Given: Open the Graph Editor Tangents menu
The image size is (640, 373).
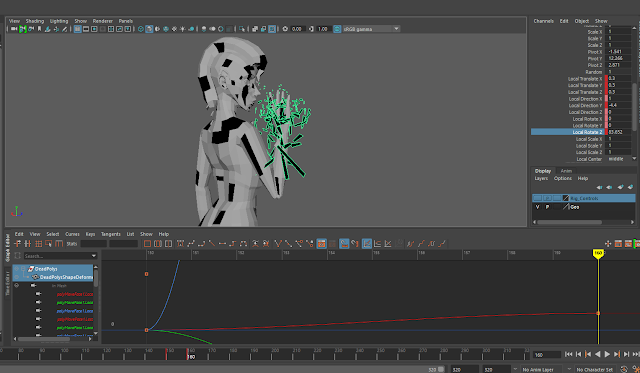Looking at the screenshot, I should coord(111,234).
